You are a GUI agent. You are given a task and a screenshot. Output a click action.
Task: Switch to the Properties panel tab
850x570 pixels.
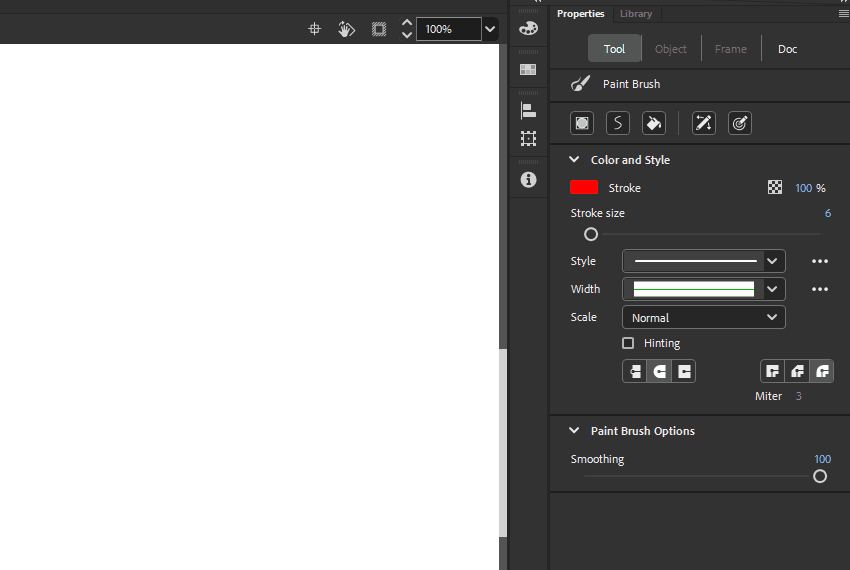[x=581, y=14]
